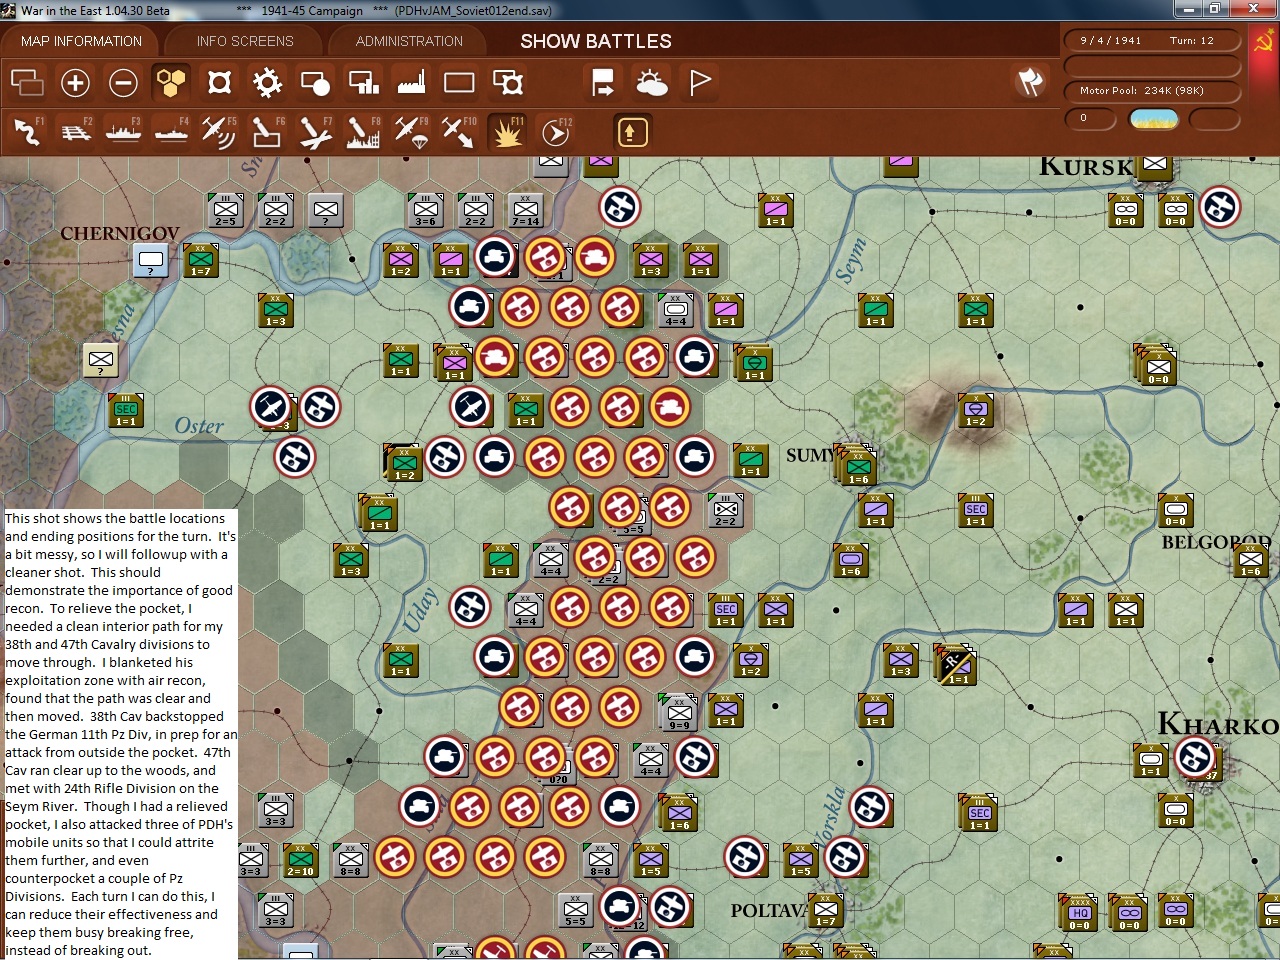
Task: Click the Soviet hammer and sickle emblem
Action: tap(1264, 42)
